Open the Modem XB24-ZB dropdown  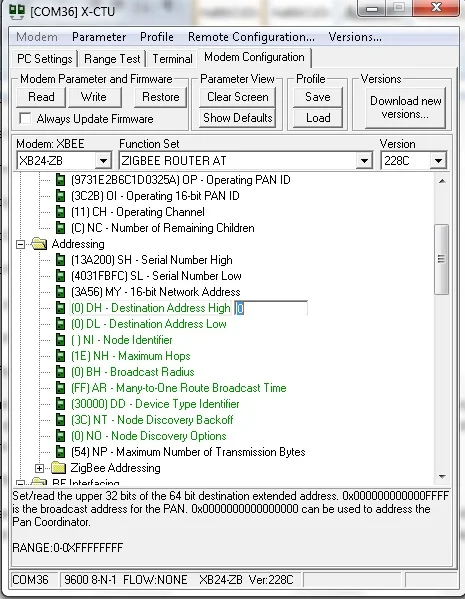coord(103,161)
